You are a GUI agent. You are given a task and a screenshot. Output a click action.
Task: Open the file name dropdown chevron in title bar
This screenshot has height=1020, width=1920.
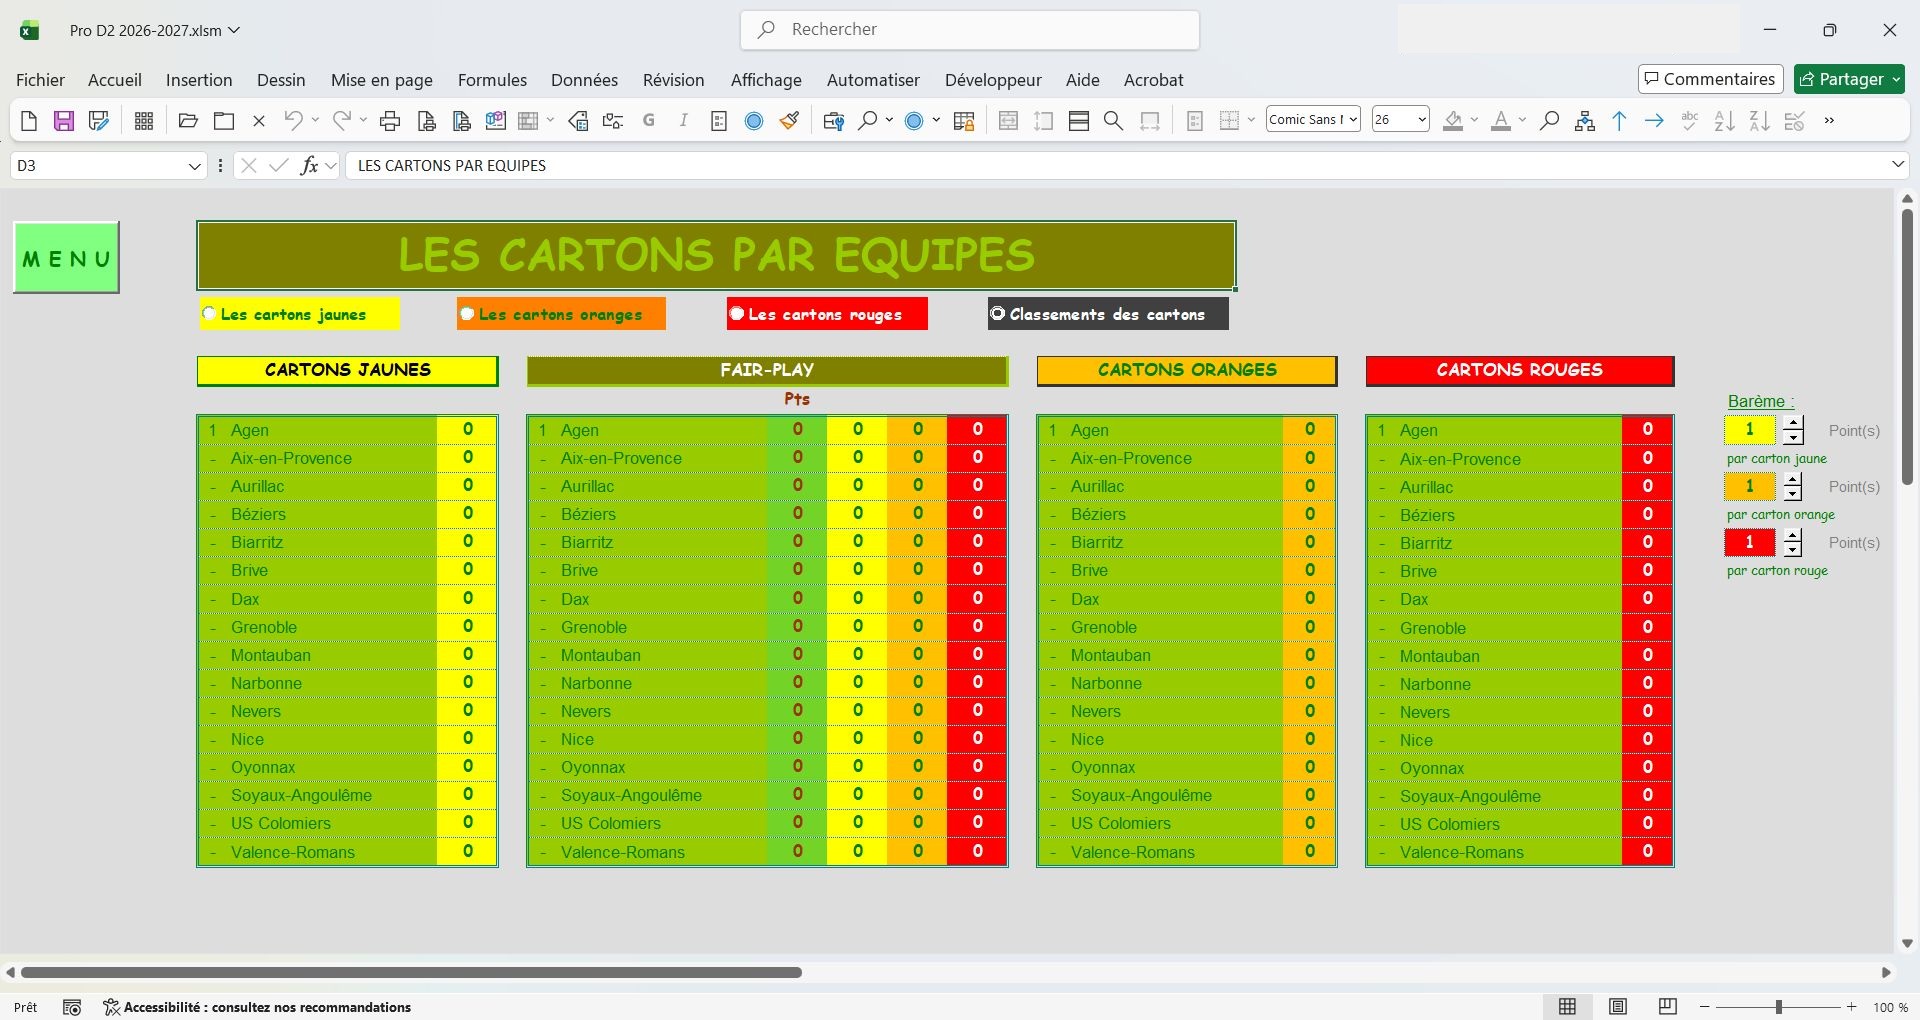234,30
